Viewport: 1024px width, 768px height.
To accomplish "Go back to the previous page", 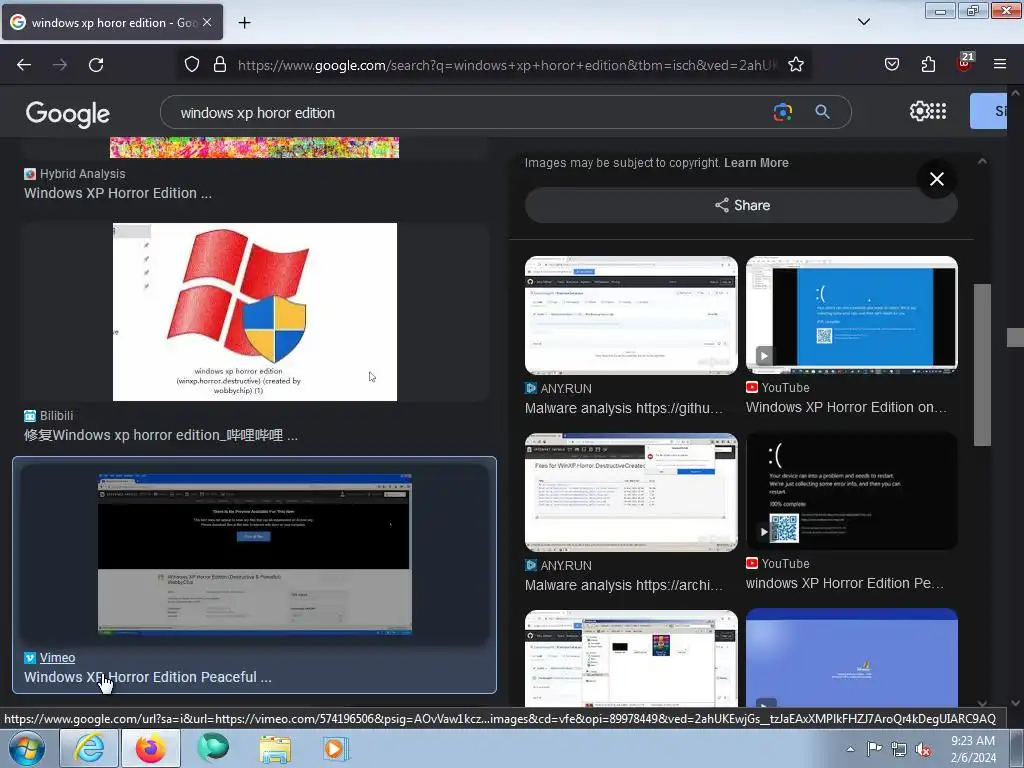I will [x=24, y=65].
